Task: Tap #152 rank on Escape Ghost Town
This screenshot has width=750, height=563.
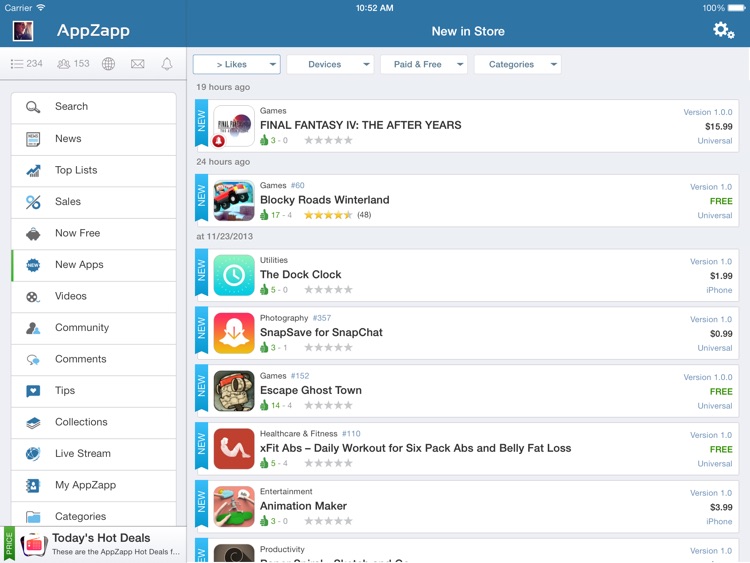Action: coord(300,376)
